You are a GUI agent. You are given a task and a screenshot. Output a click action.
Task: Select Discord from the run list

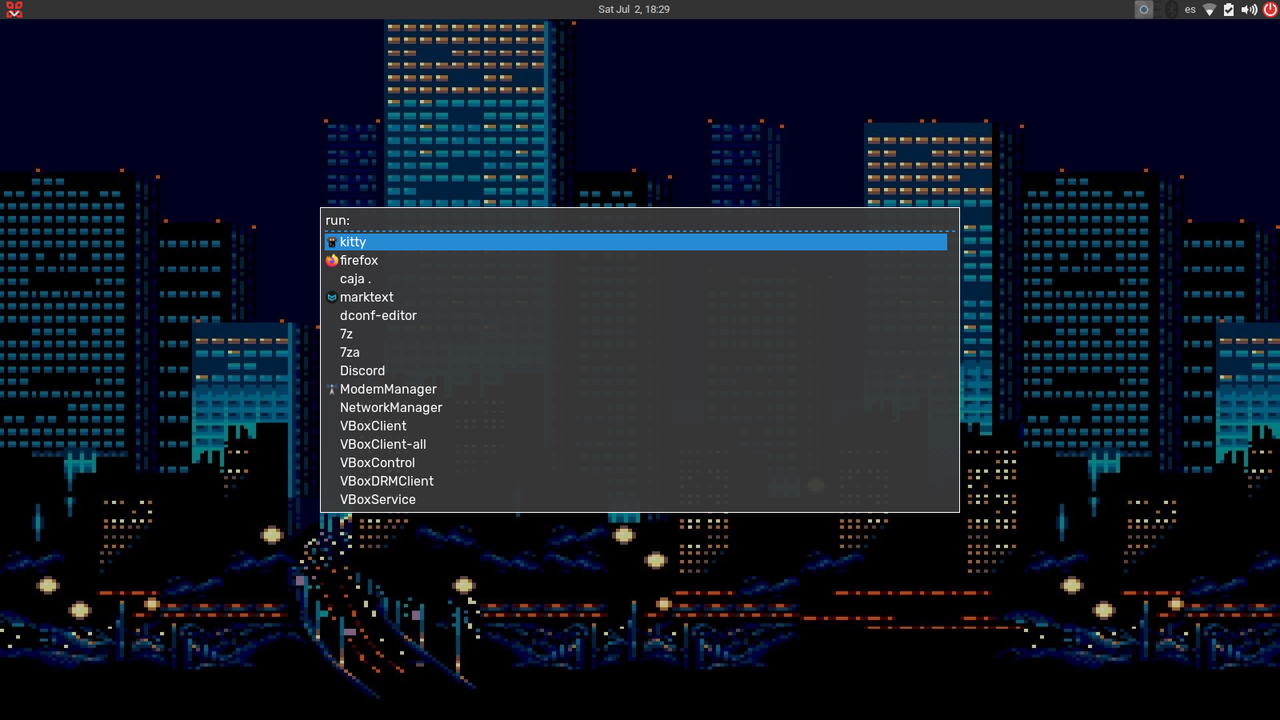tap(362, 370)
